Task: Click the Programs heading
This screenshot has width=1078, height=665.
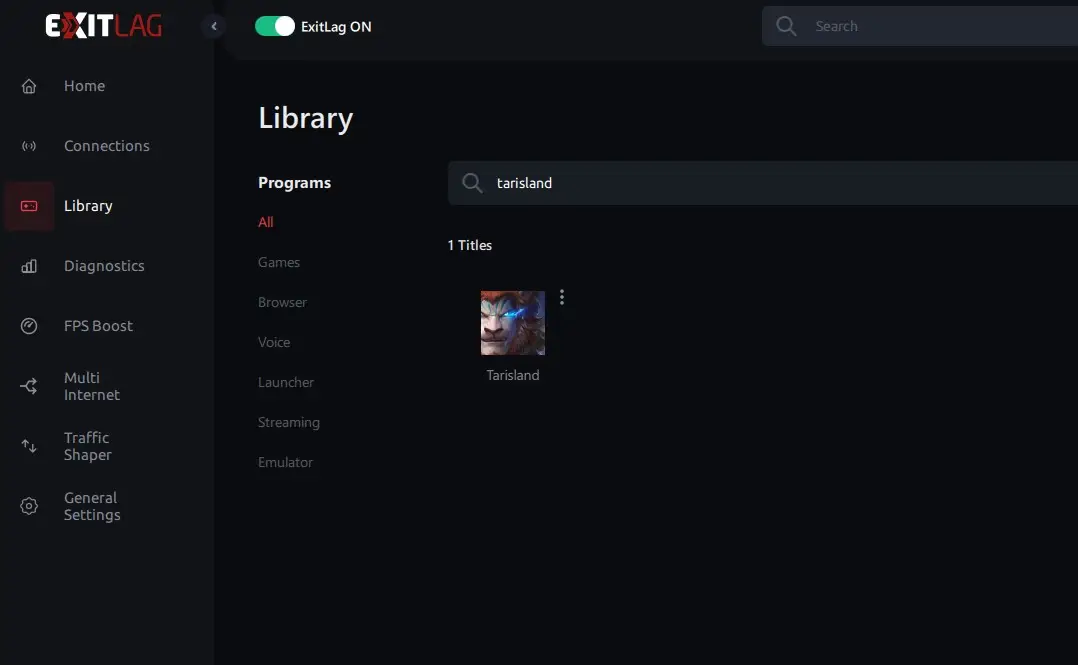Action: 294,183
